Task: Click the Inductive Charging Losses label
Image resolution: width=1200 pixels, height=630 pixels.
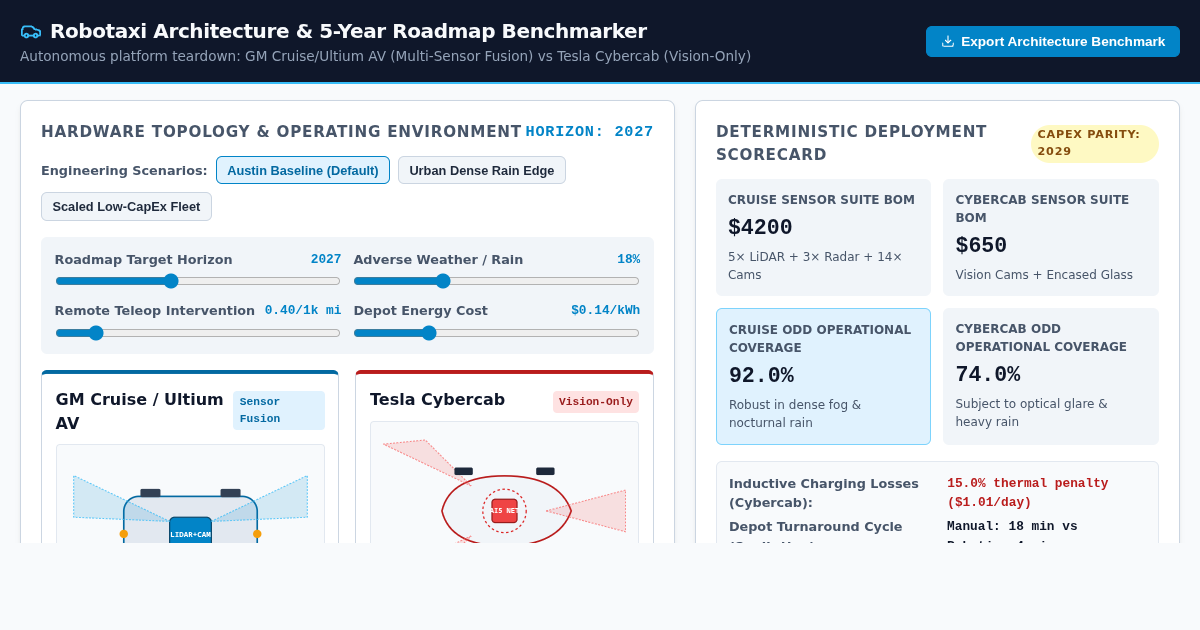Action: [x=824, y=493]
